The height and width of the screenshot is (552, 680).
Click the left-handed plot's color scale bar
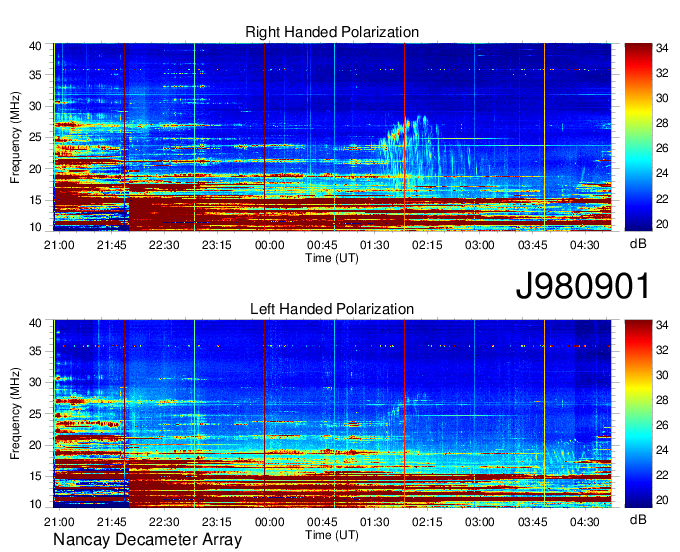(638, 414)
